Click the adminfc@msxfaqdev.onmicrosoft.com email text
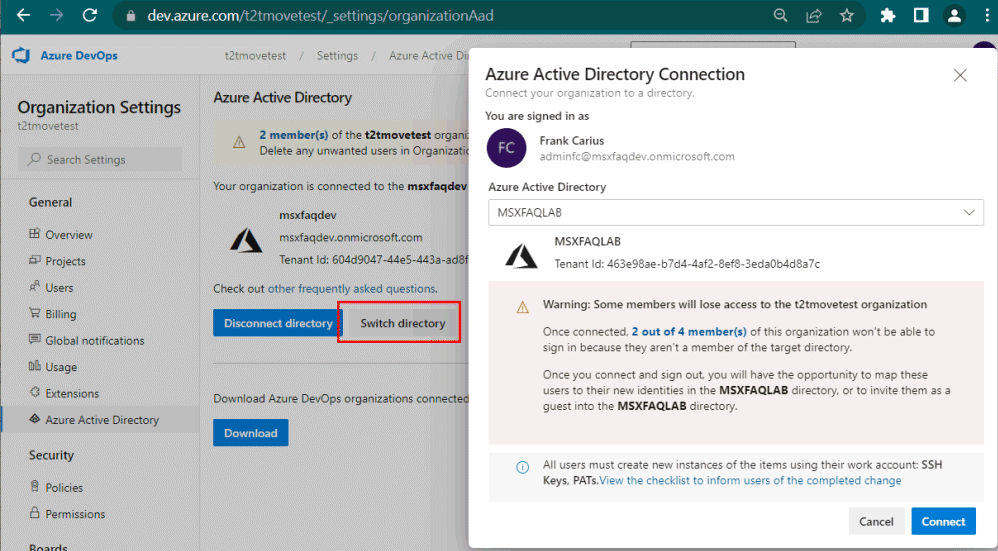Screen dimensions: 998x551 pos(637,157)
